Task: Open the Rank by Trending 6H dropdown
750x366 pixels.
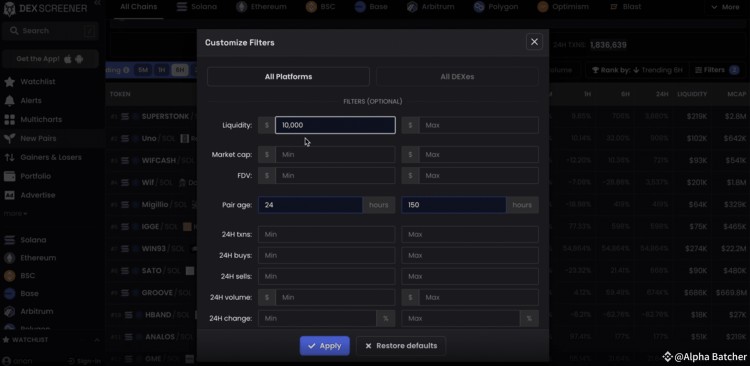Action: 637,70
